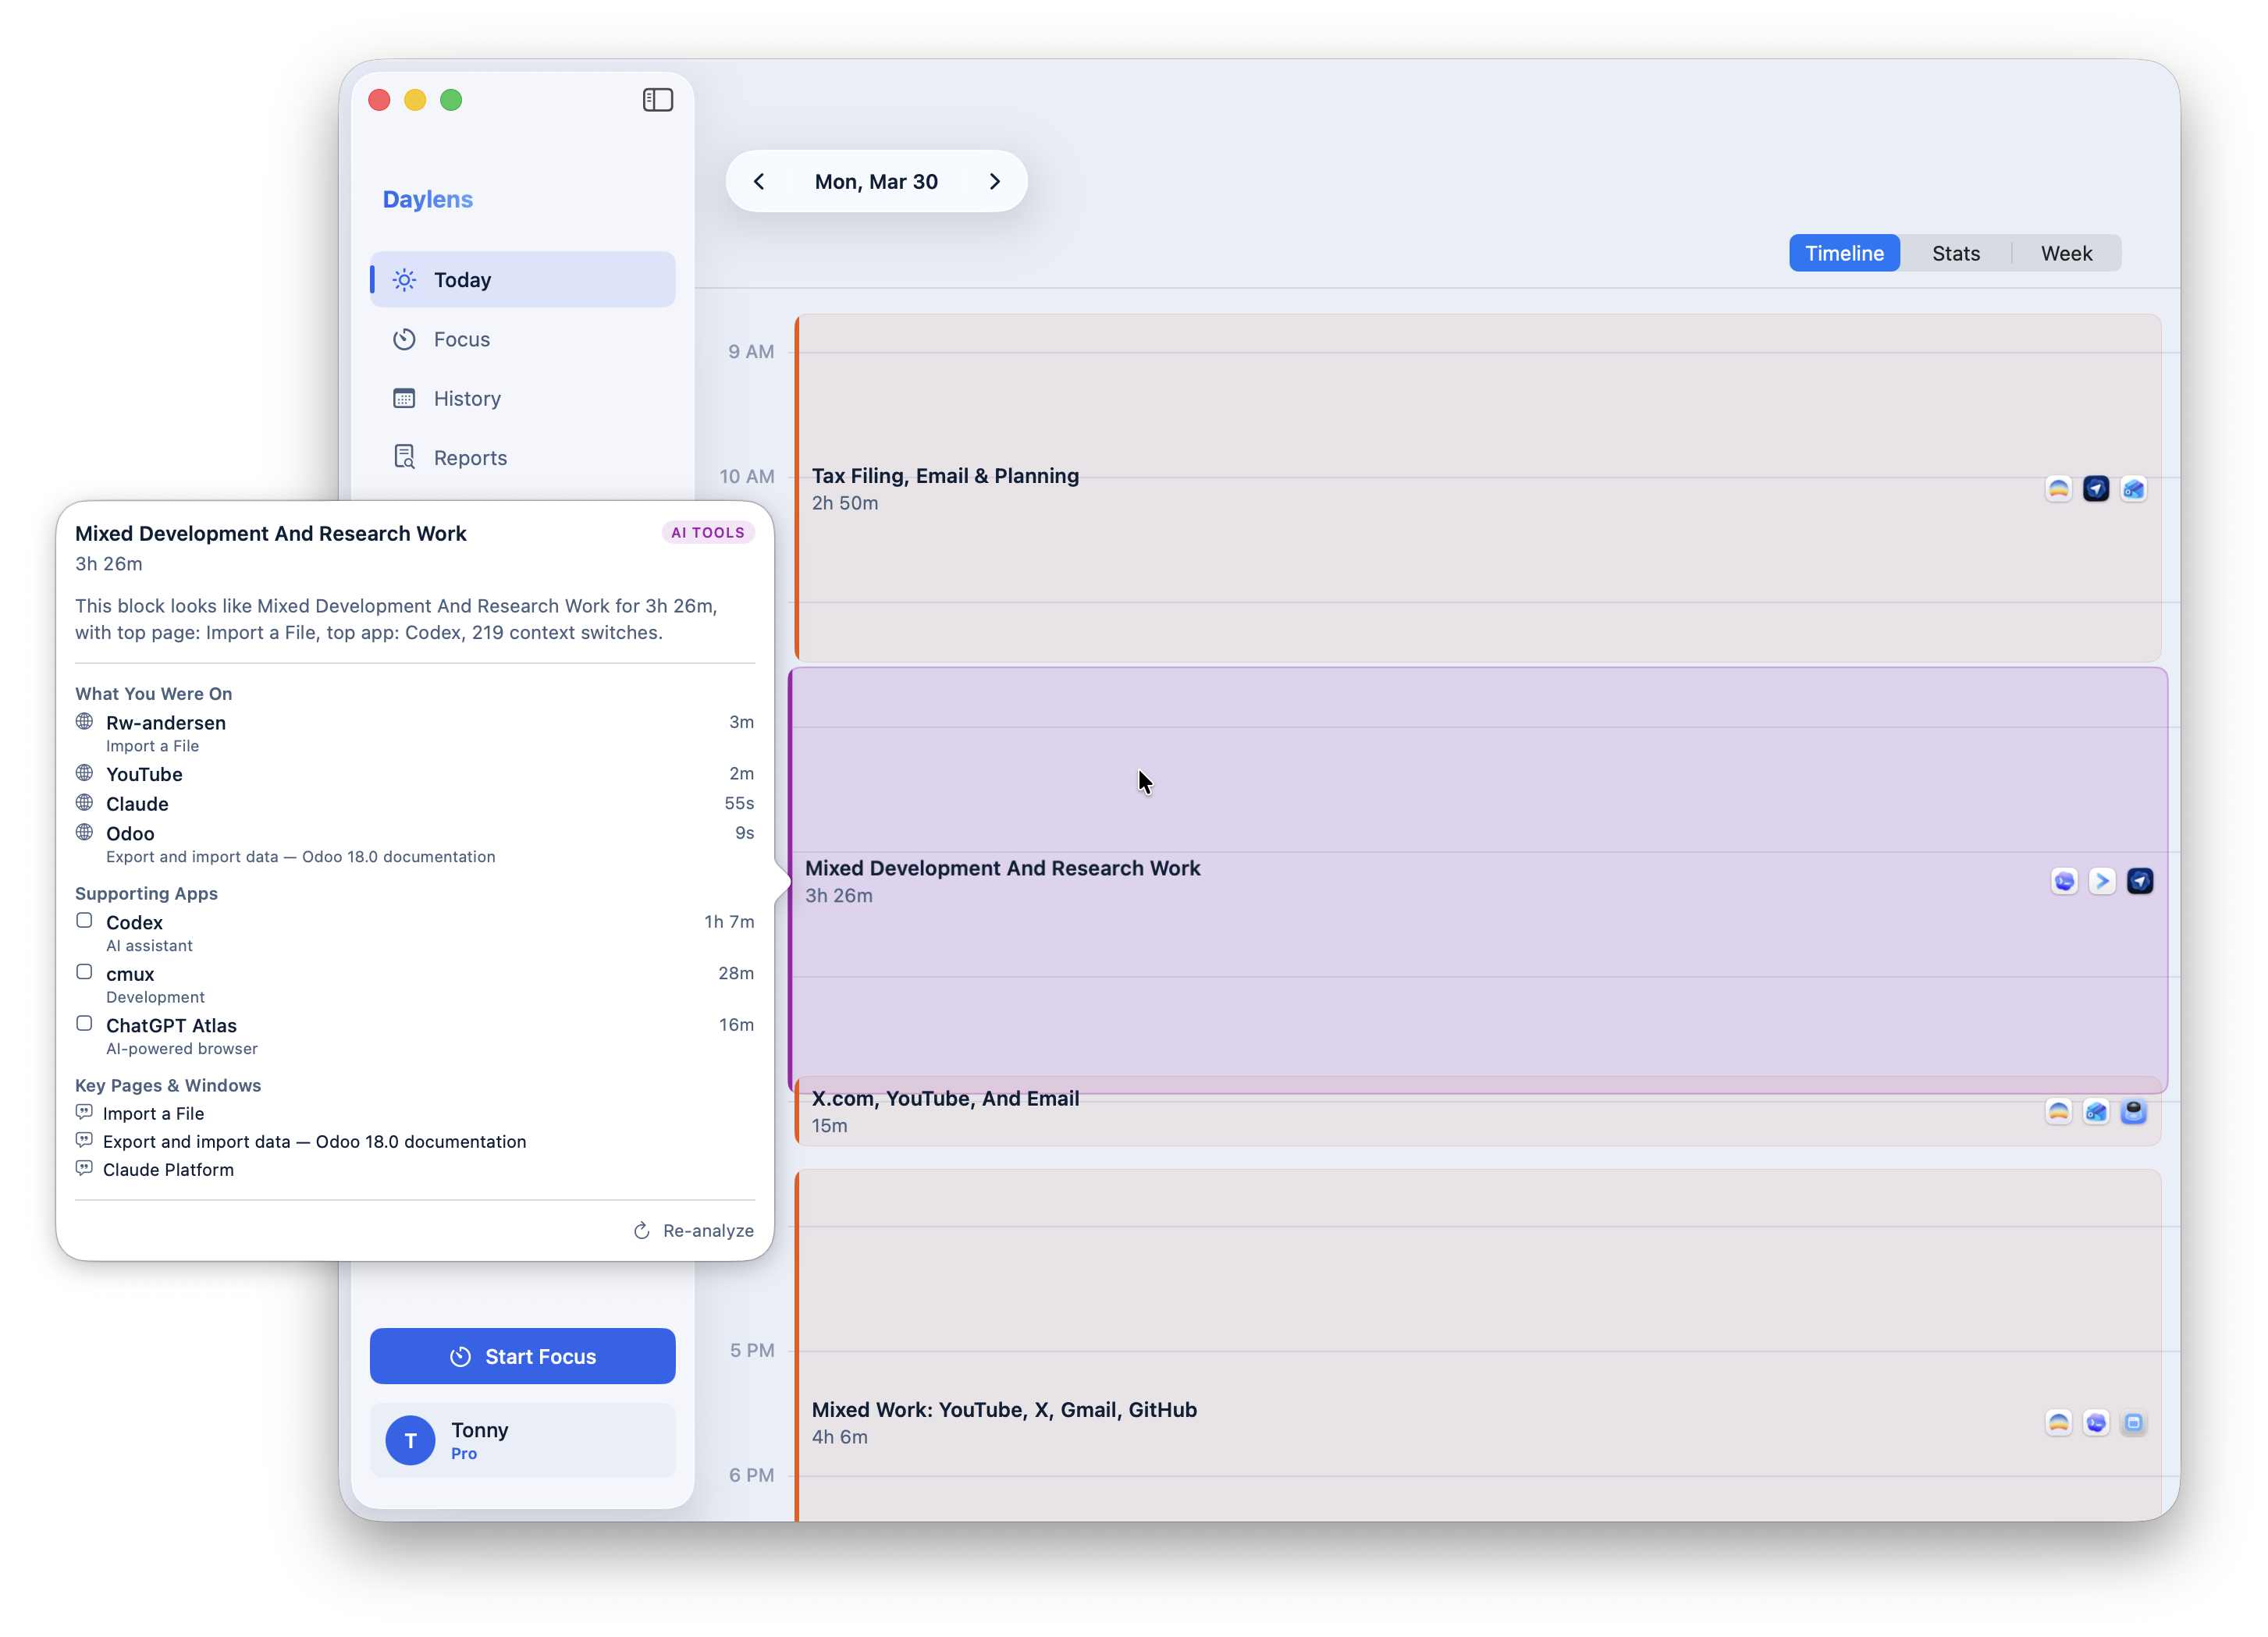The width and height of the screenshot is (2268, 1637).
Task: Click the Focus timer icon in sidebar
Action: click(404, 339)
